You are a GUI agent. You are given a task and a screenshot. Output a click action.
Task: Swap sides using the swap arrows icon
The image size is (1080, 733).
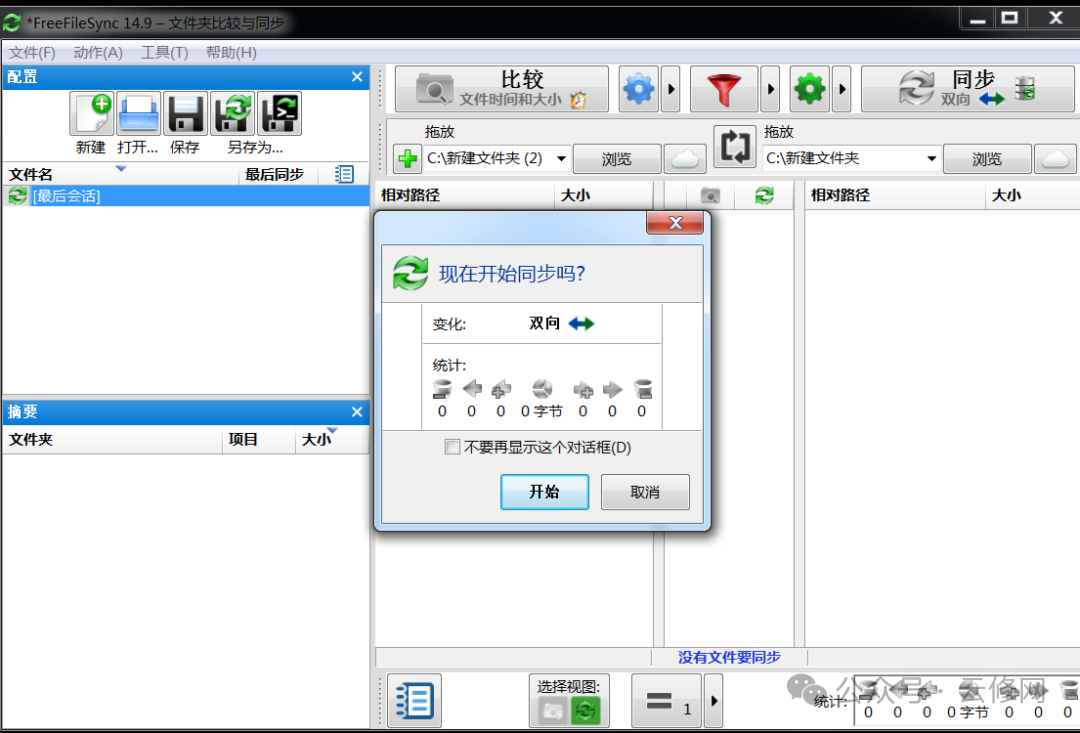[735, 146]
